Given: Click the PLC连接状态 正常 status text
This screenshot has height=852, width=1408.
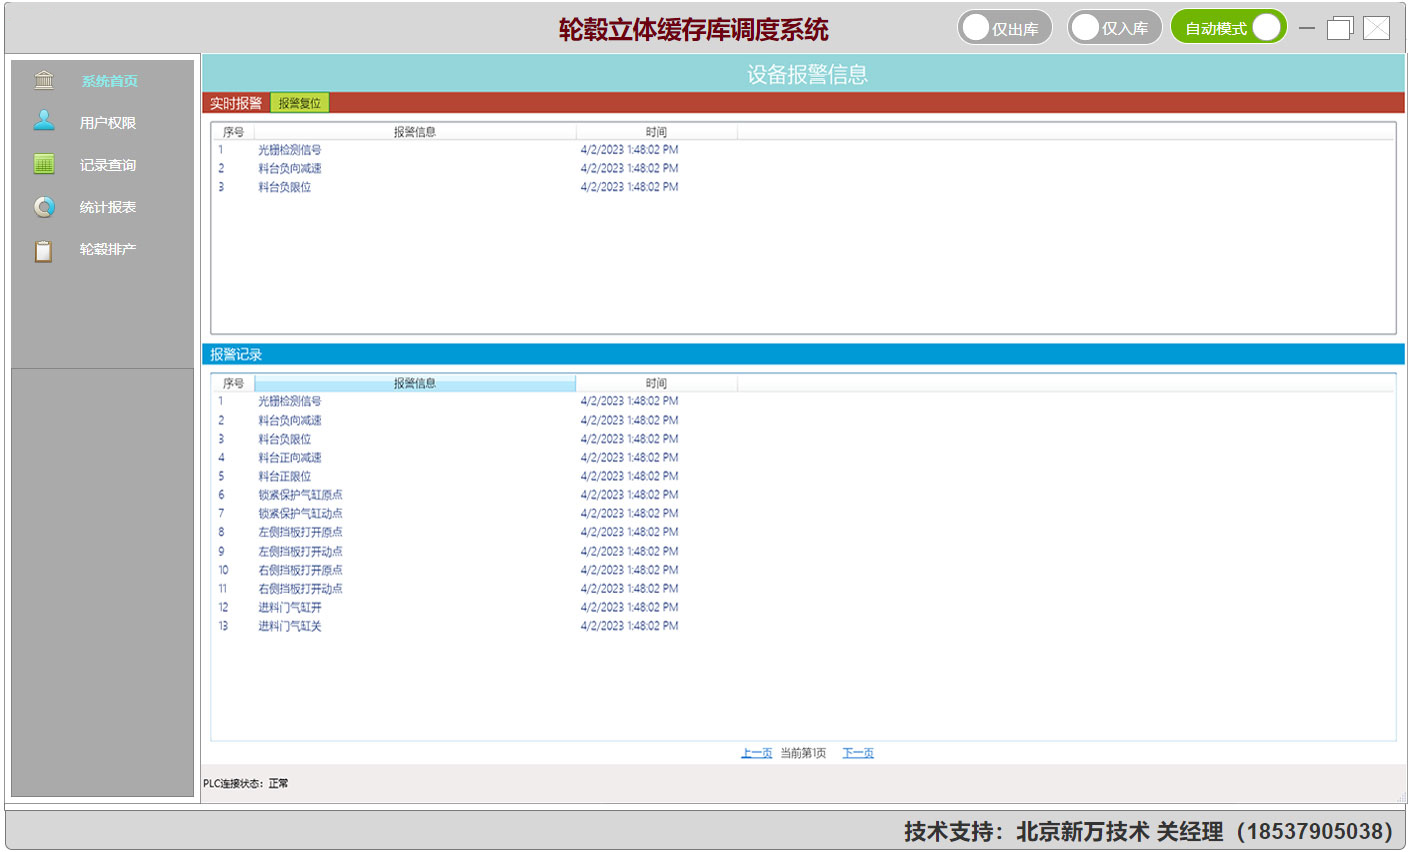Looking at the screenshot, I should (246, 783).
